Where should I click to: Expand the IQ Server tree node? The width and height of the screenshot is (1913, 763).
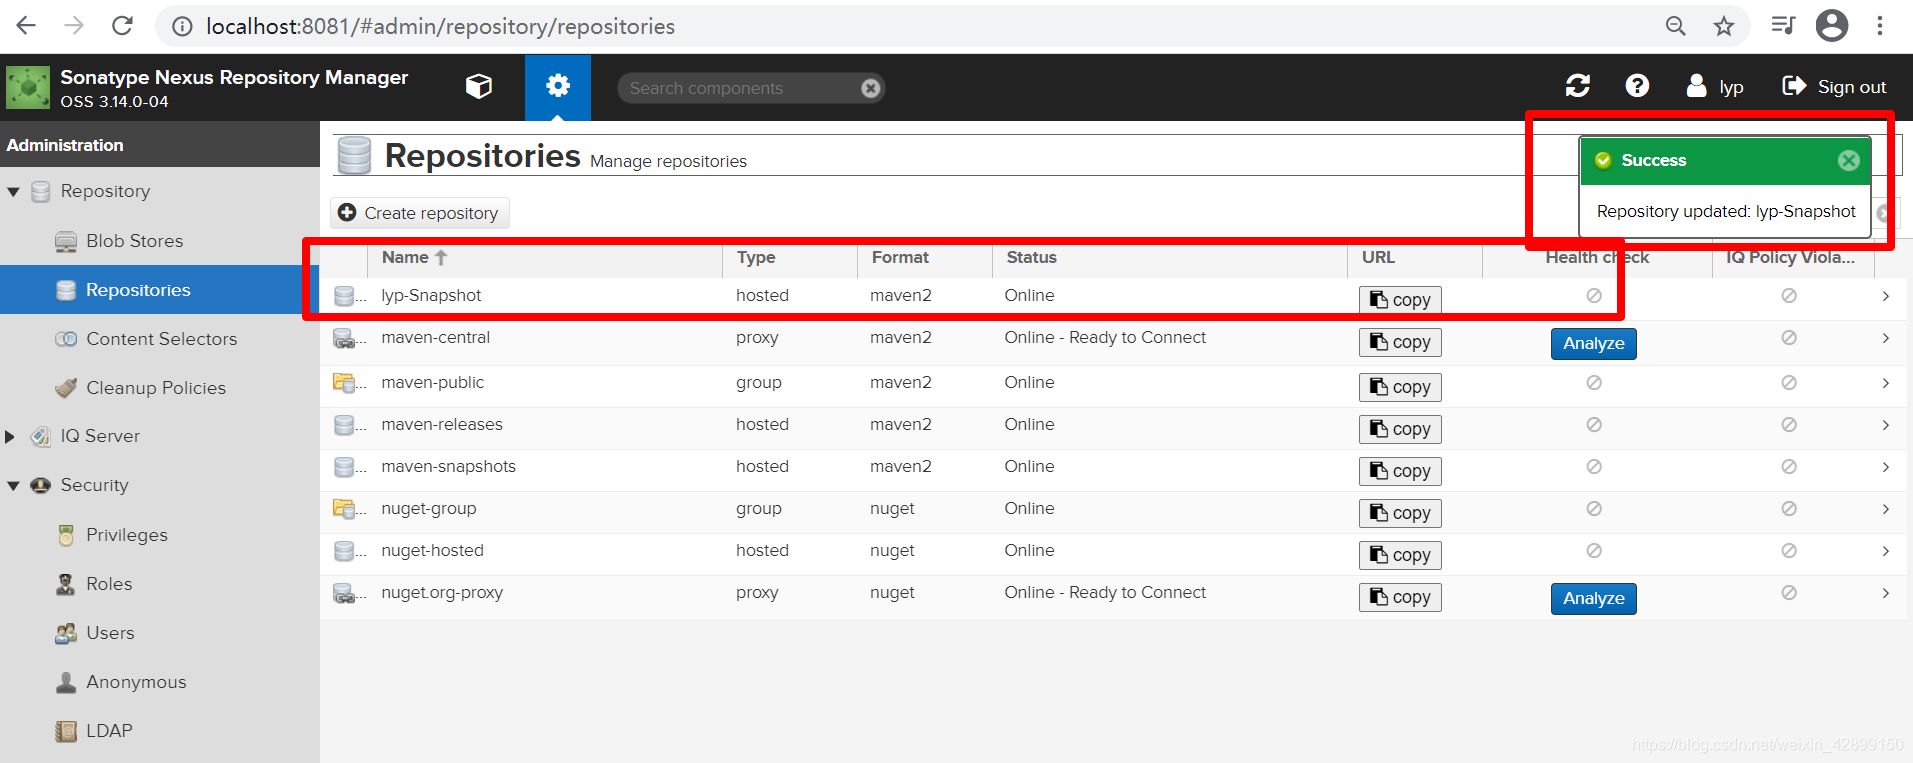point(10,437)
